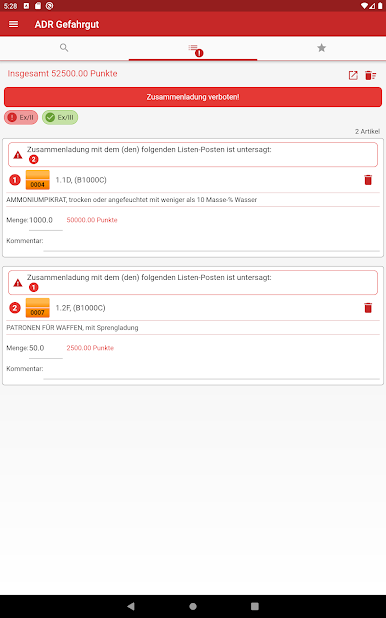Screen dimensions: 386x618
Task: Delete the PATRONEN FÜR WAFFEN item
Action: click(x=368, y=308)
